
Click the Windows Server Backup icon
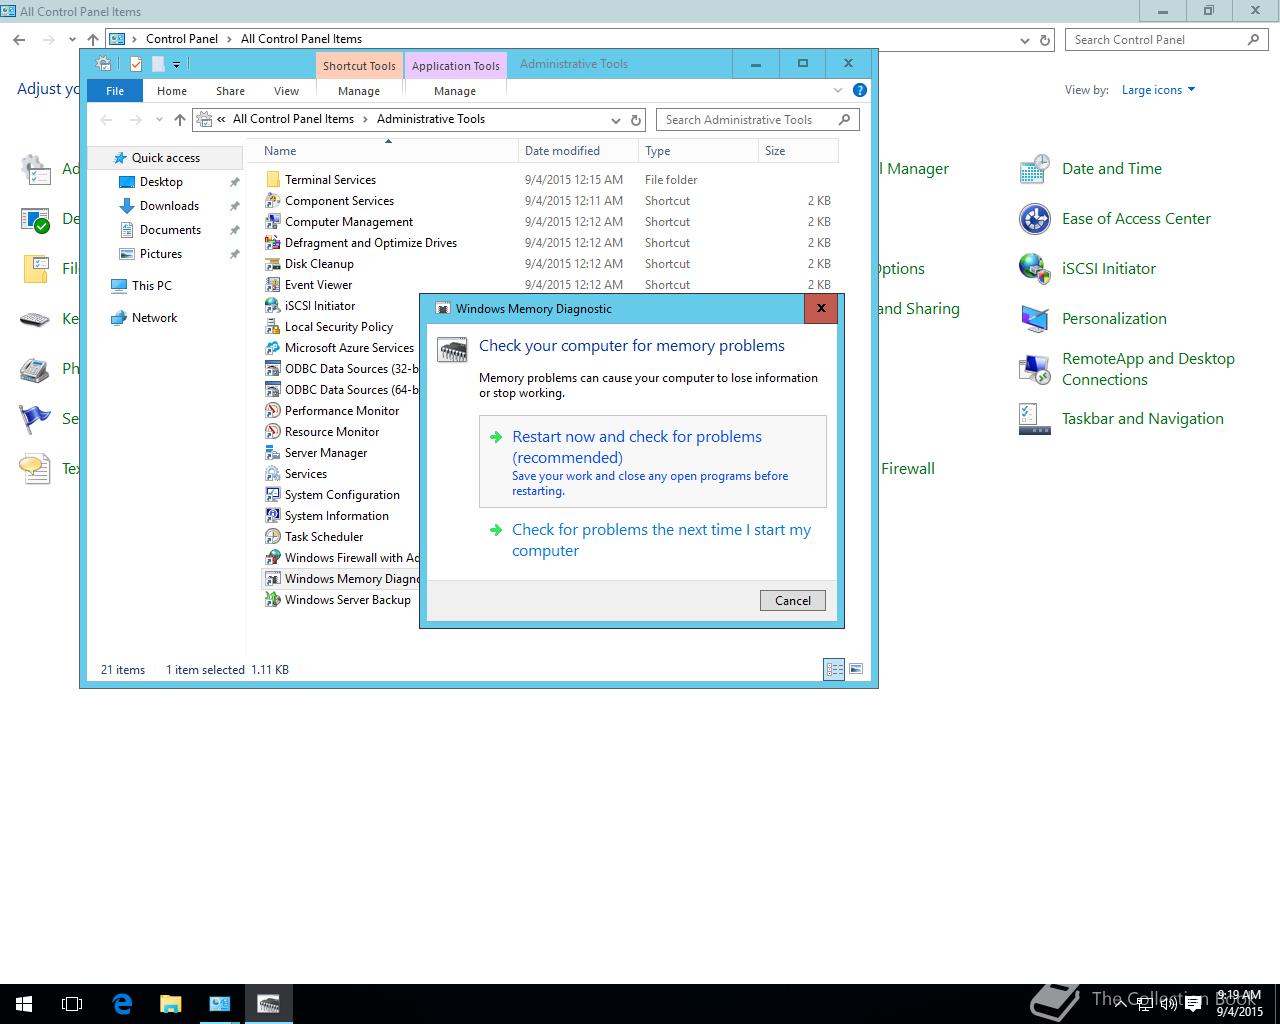click(272, 600)
